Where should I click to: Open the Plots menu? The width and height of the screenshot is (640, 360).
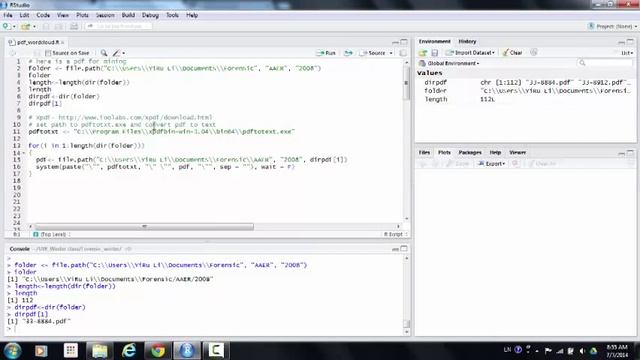click(x=82, y=15)
